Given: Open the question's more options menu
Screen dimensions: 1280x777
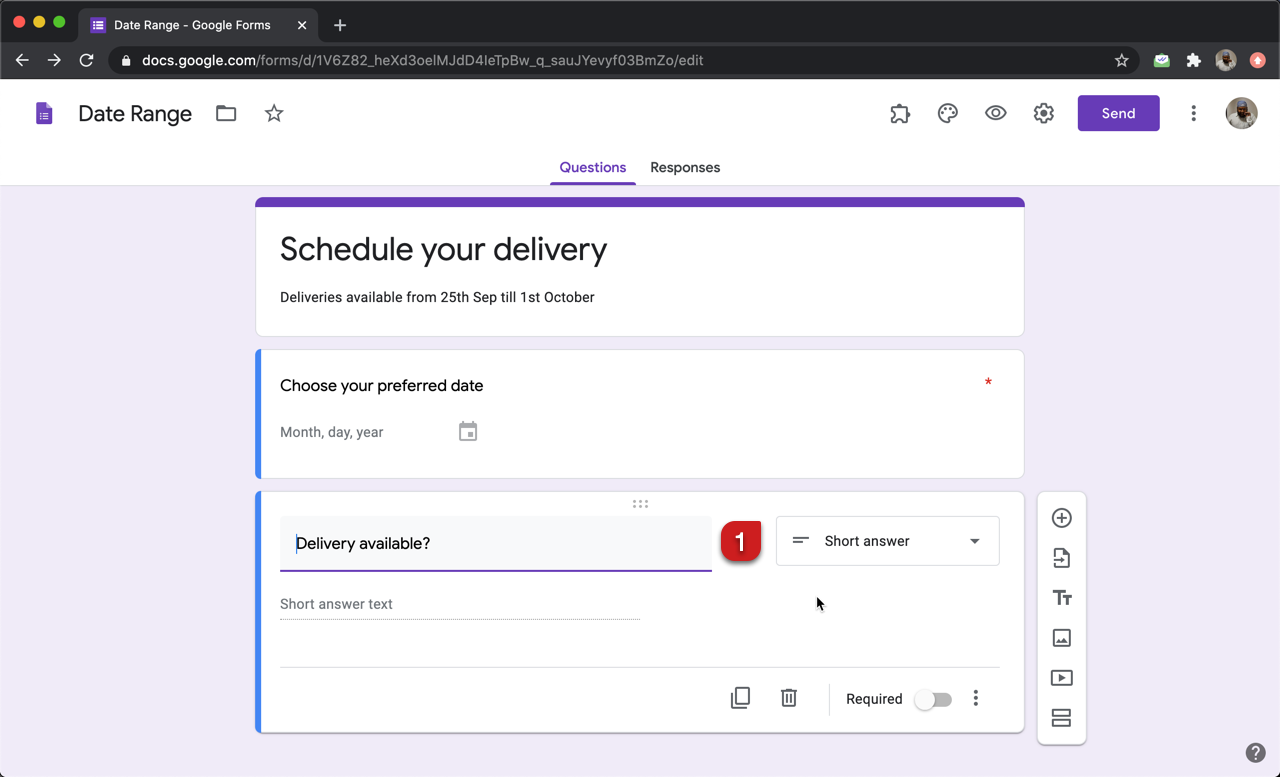Looking at the screenshot, I should click(x=976, y=699).
